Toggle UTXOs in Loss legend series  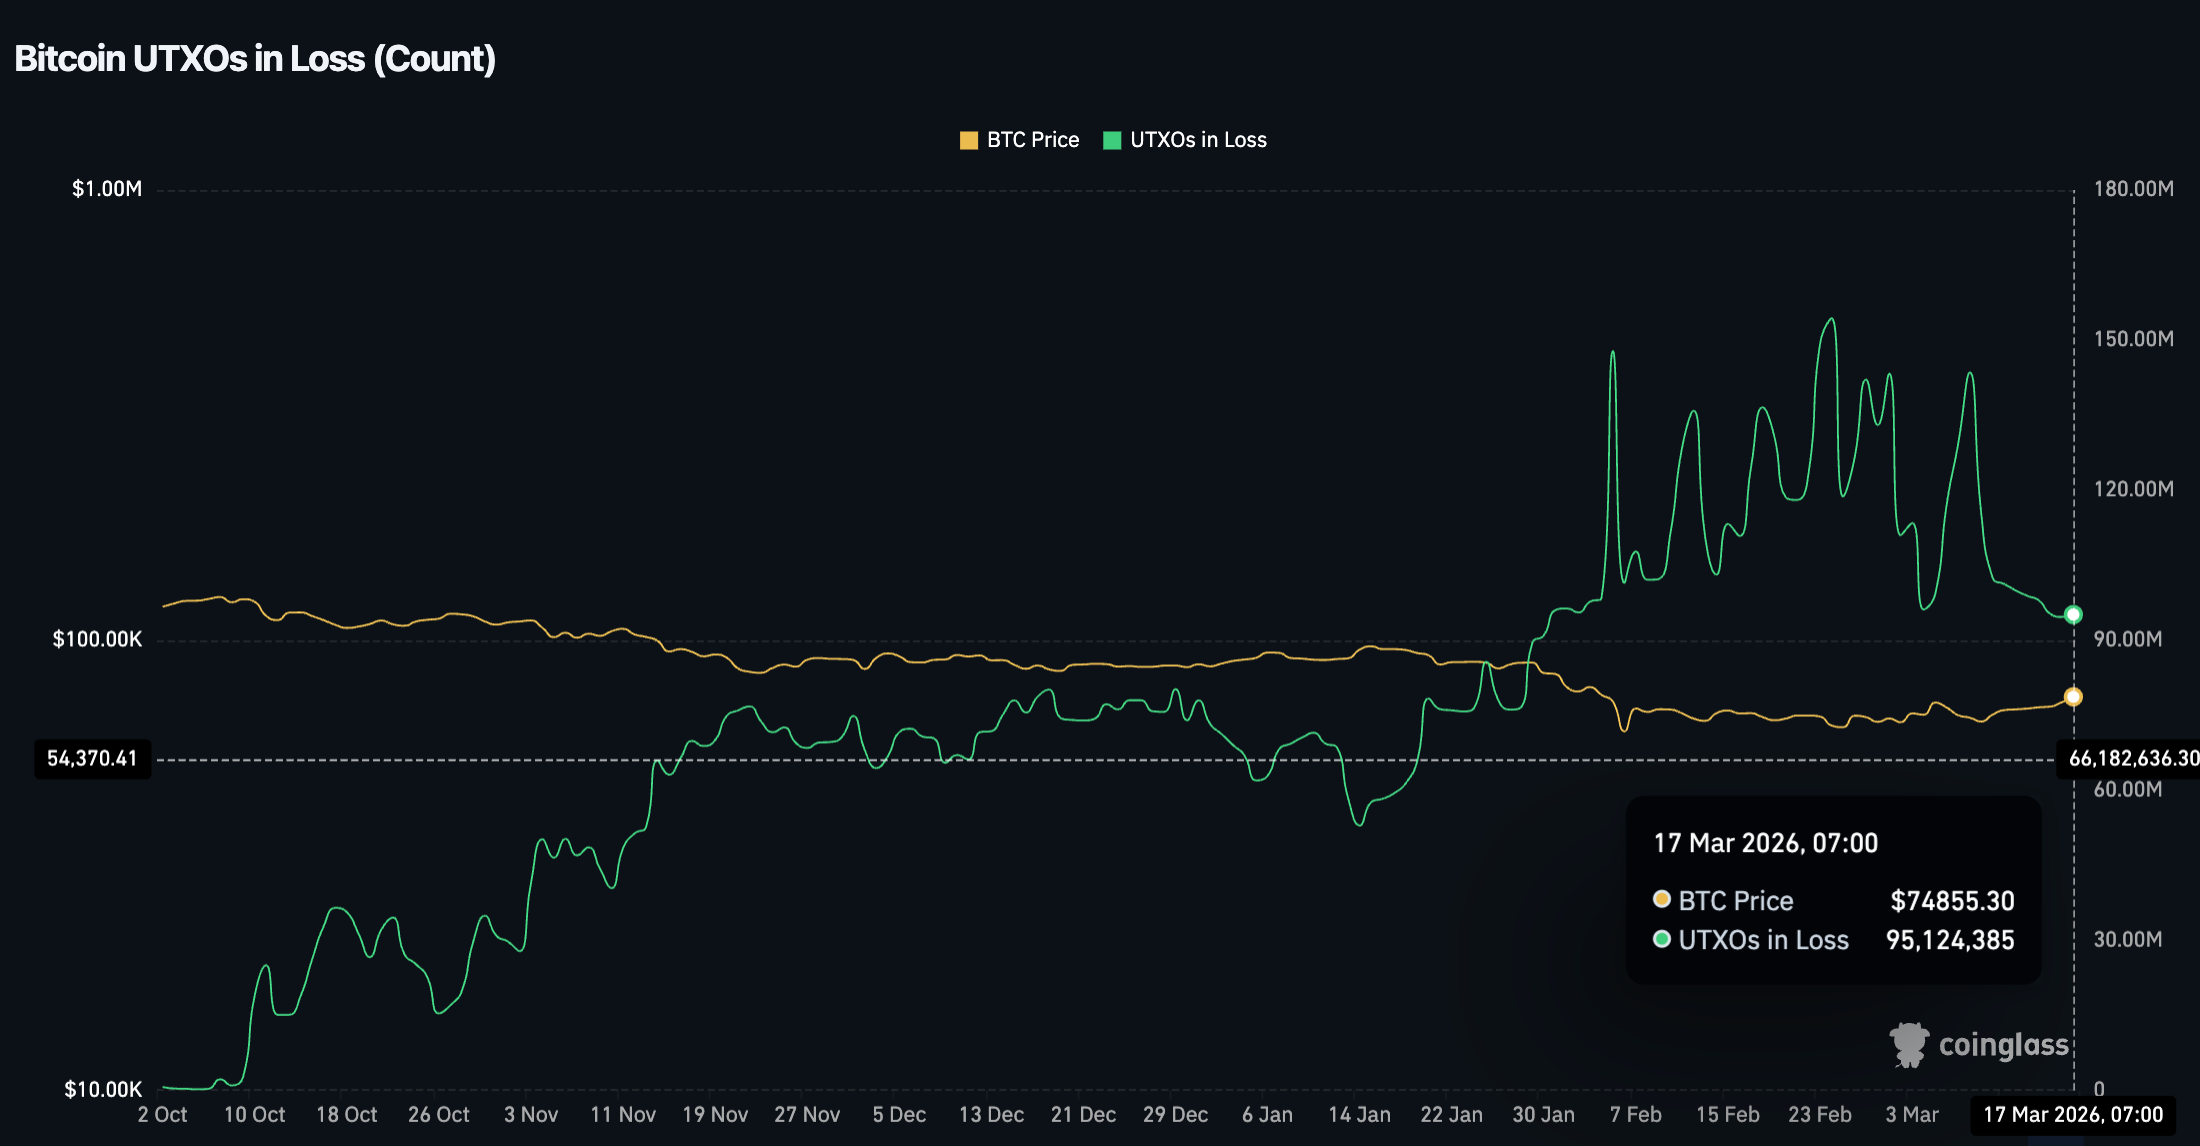(x=1197, y=140)
